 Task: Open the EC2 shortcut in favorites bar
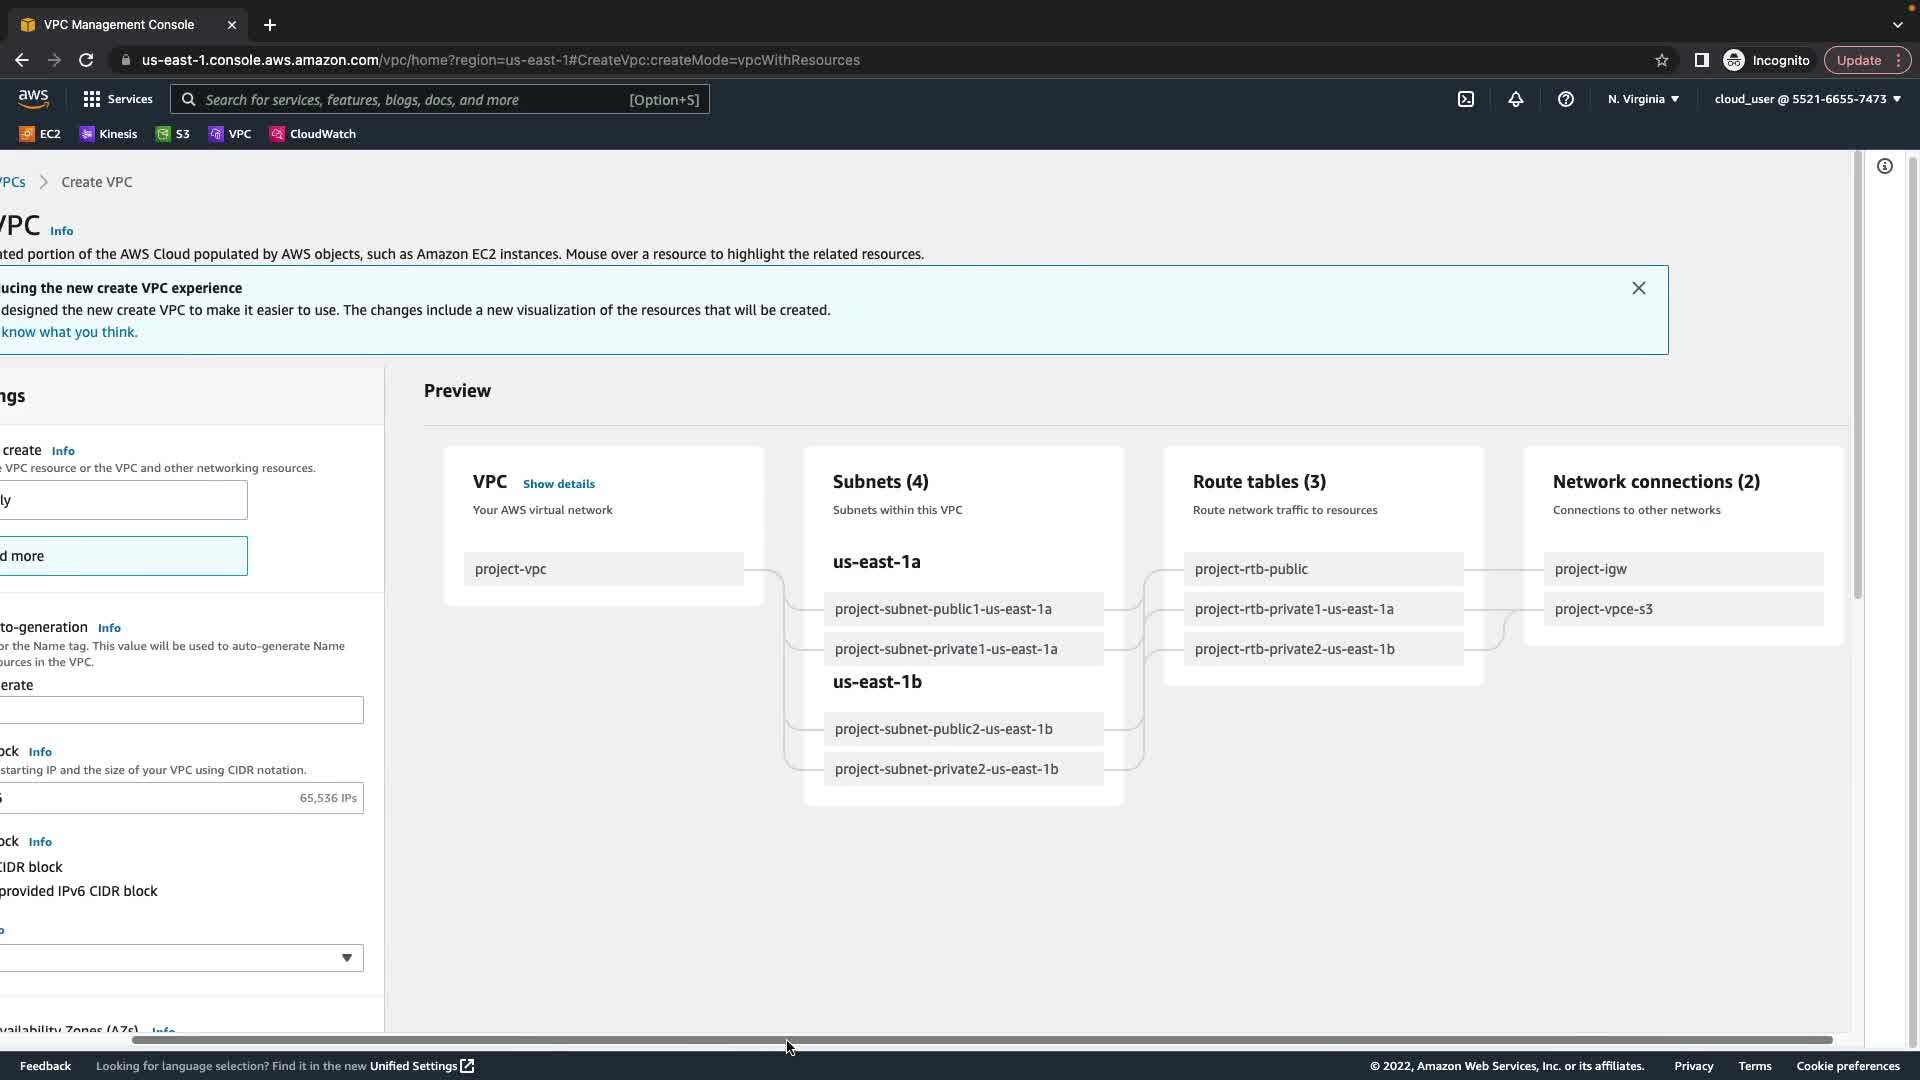click(40, 134)
